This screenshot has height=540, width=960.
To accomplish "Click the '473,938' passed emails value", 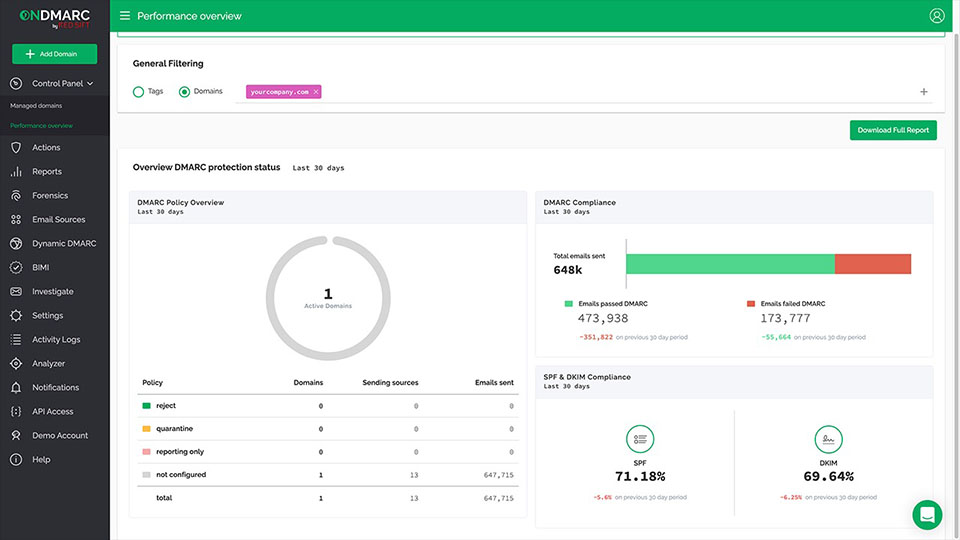I will coord(602,318).
